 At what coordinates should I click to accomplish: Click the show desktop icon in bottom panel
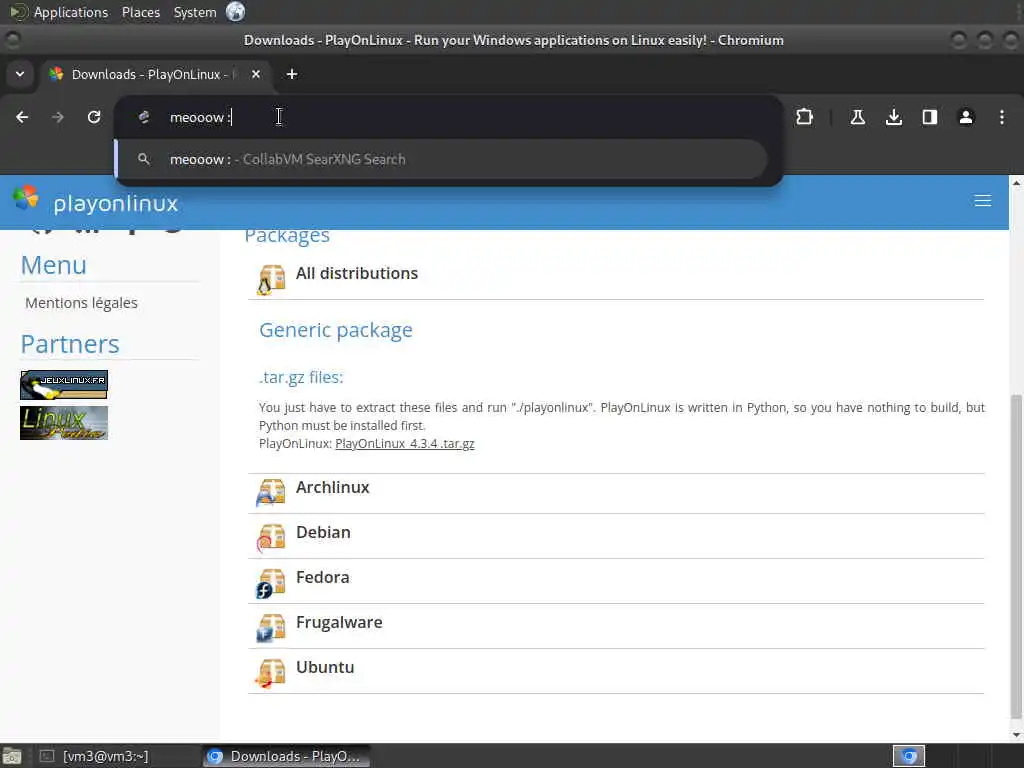[x=12, y=756]
